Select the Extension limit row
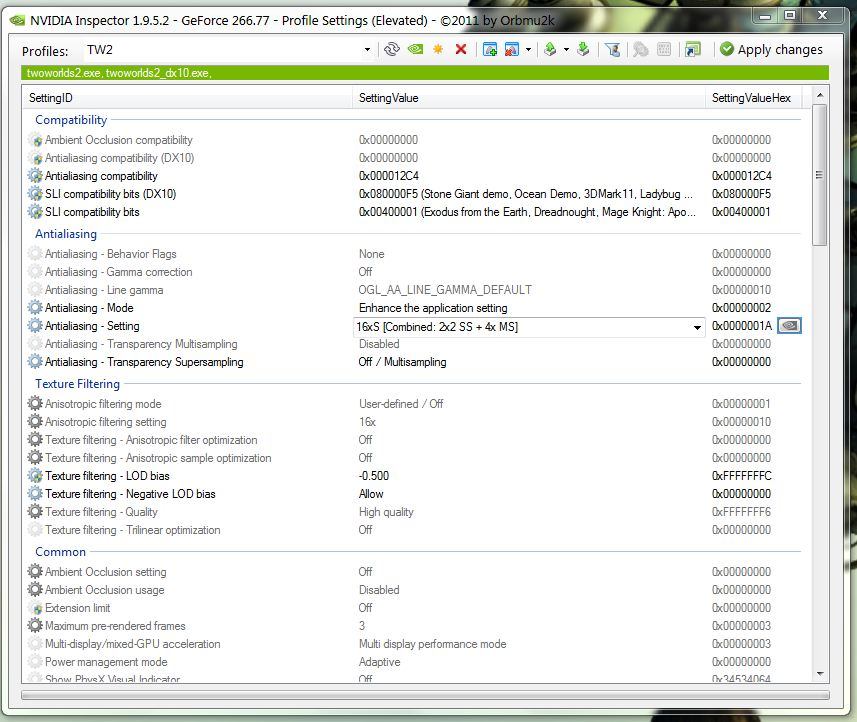The image size is (857, 722). pos(413,608)
